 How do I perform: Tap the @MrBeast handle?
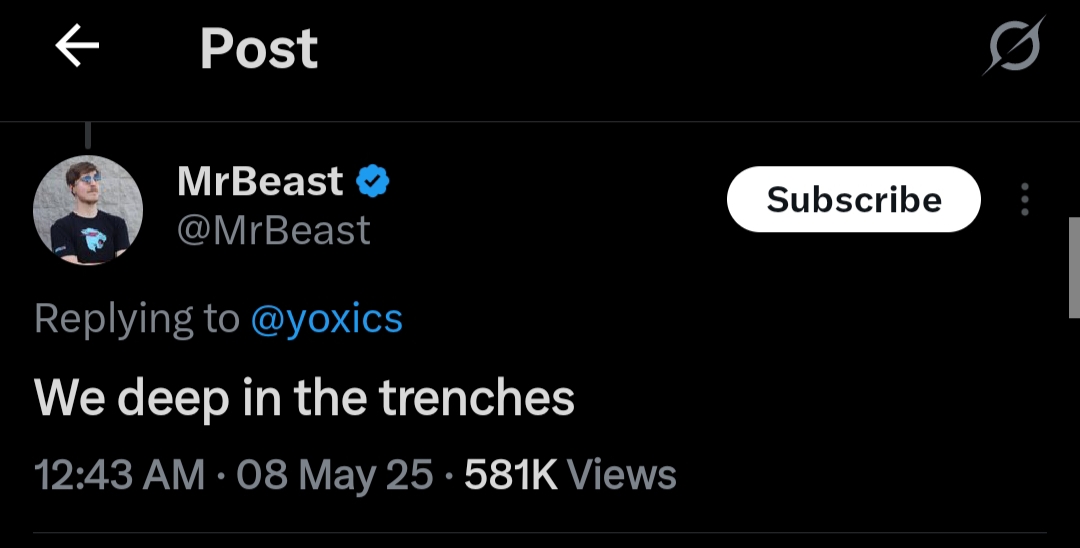tap(274, 231)
